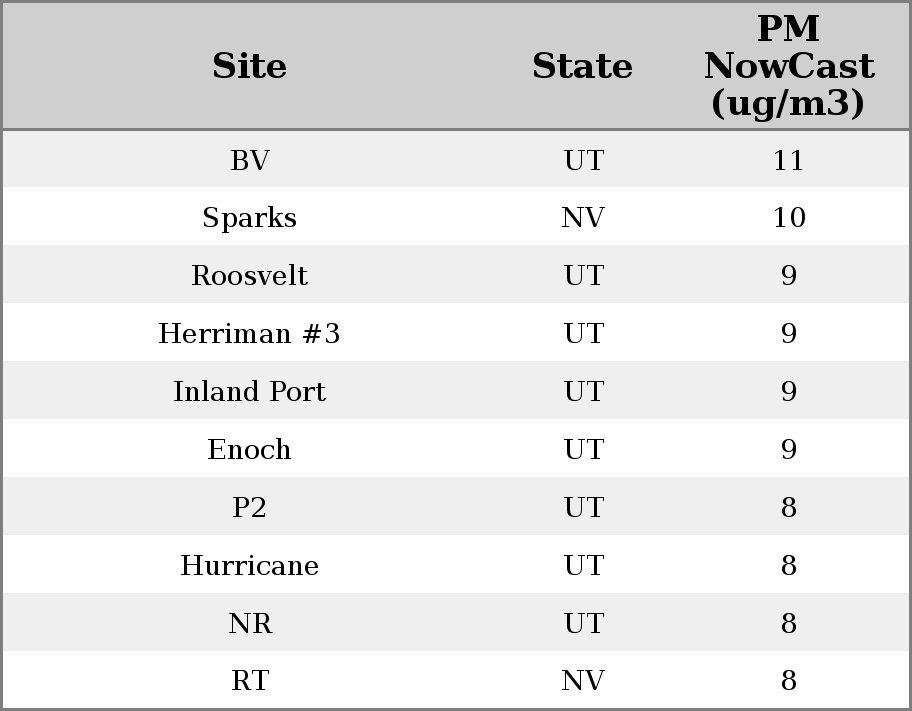Click the NV state cell in Sparks row
The image size is (912, 711).
582,218
